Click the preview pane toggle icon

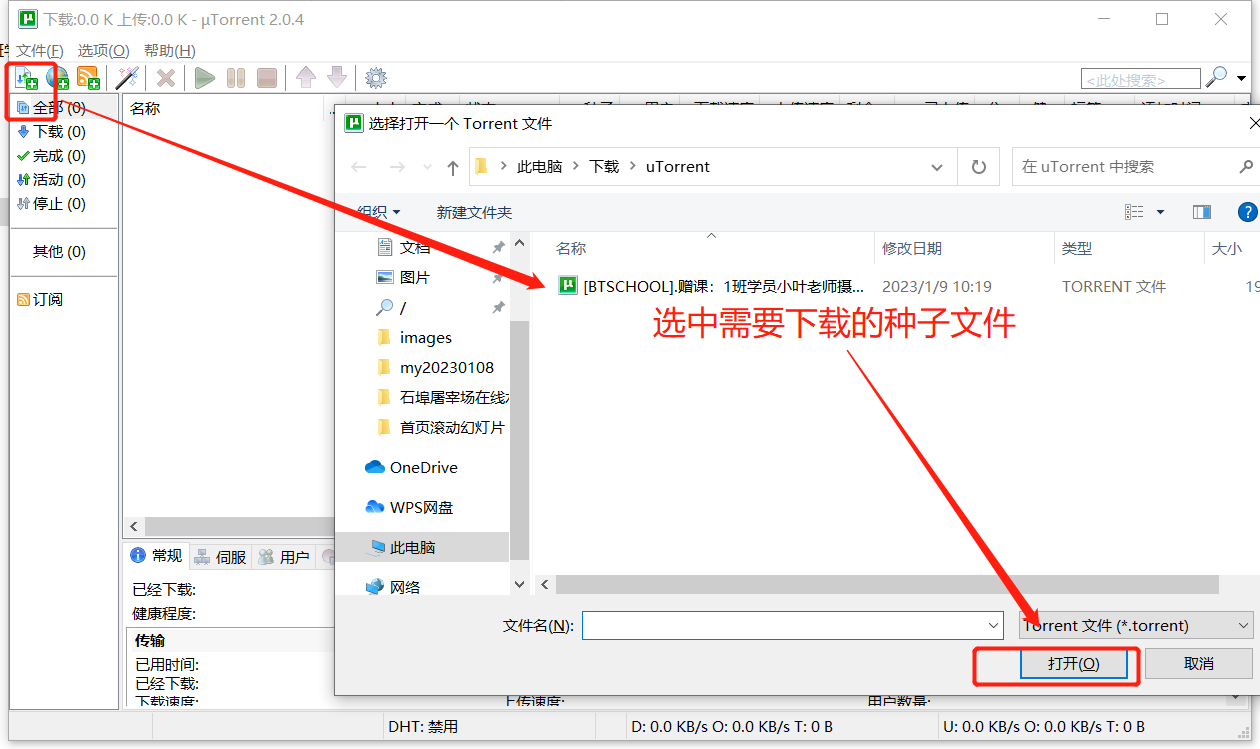[x=1202, y=212]
